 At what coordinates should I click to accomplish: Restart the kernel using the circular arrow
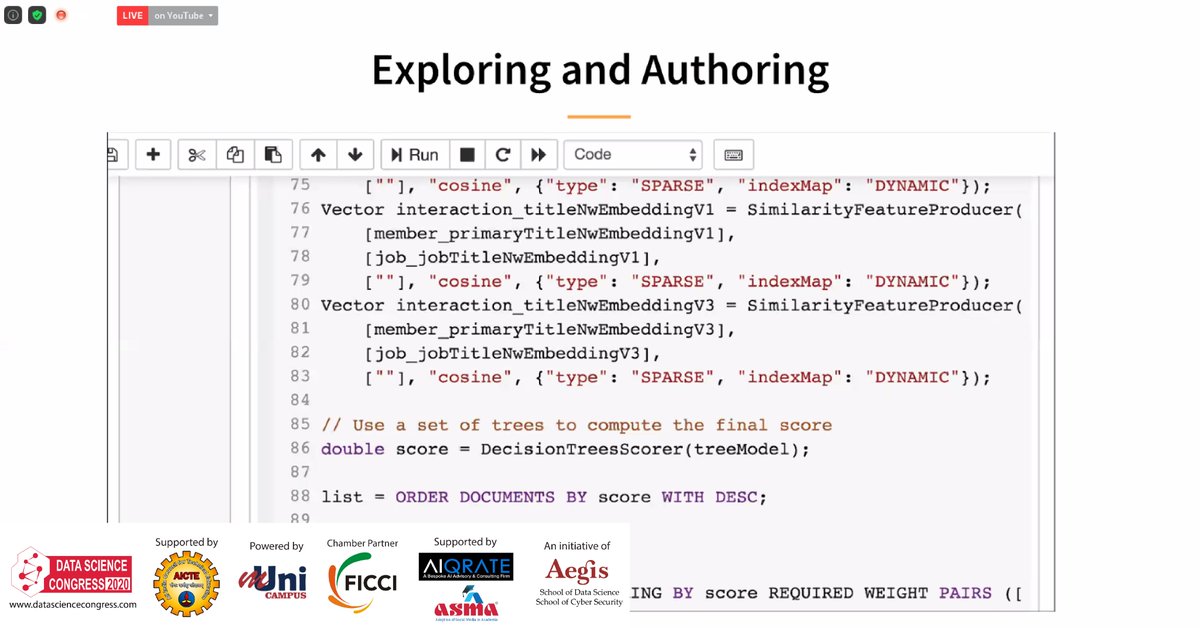click(503, 154)
